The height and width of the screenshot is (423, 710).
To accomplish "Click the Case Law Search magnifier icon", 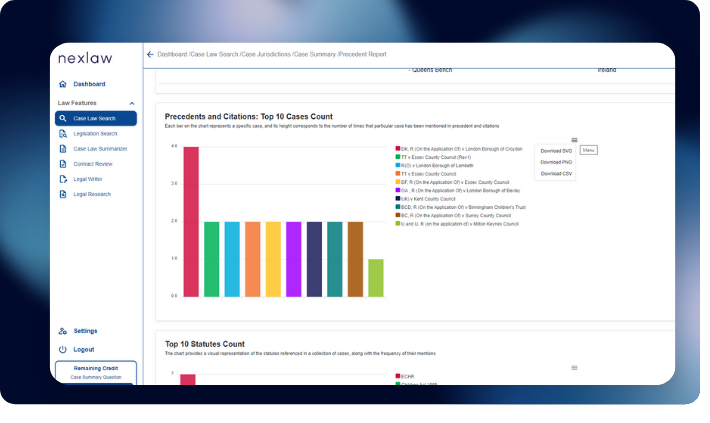I will tap(63, 119).
